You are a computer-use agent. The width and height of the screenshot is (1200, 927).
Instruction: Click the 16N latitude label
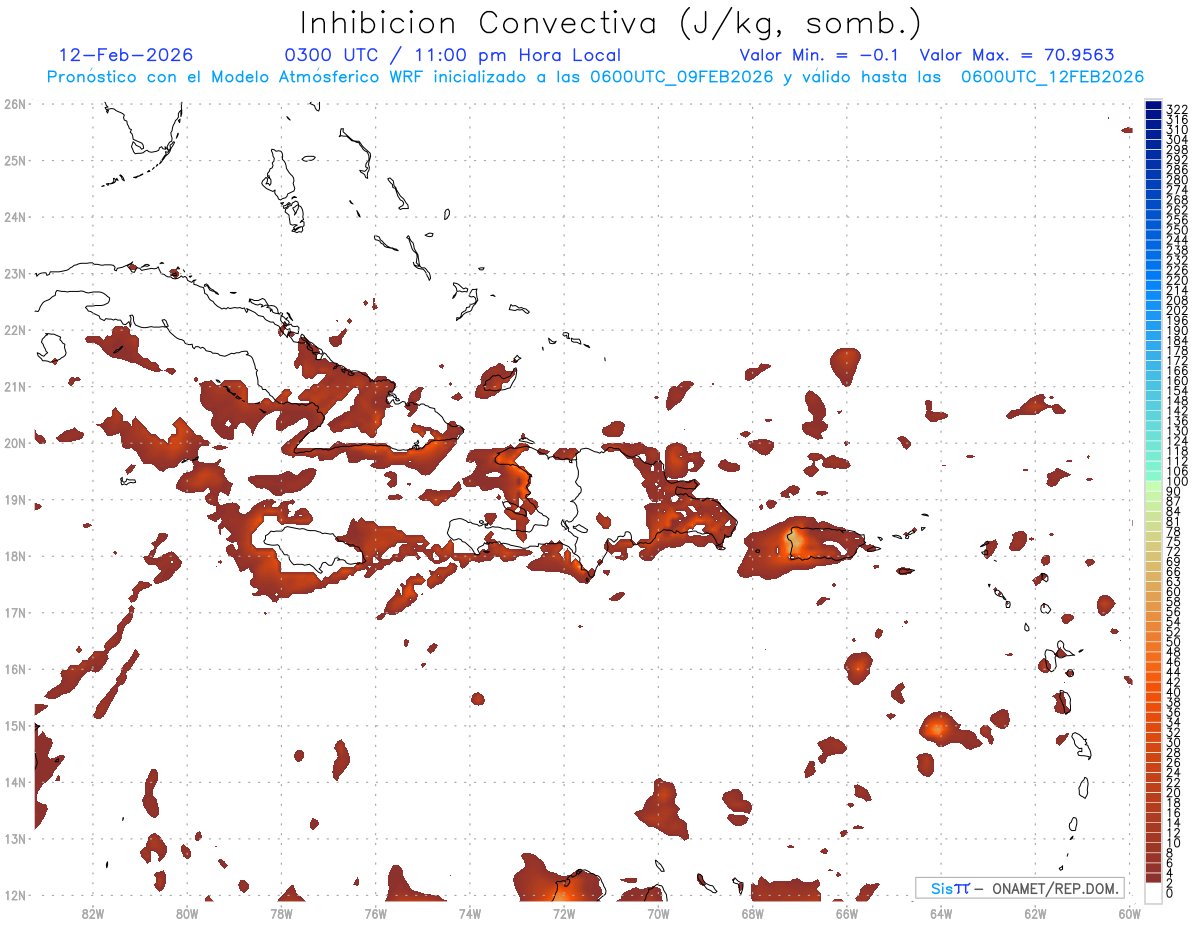tap(15, 669)
